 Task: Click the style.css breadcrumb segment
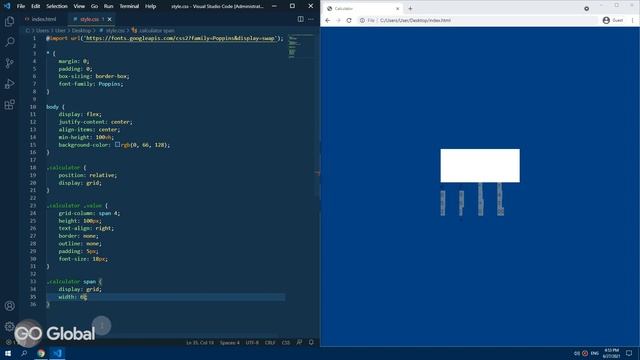coord(115,31)
